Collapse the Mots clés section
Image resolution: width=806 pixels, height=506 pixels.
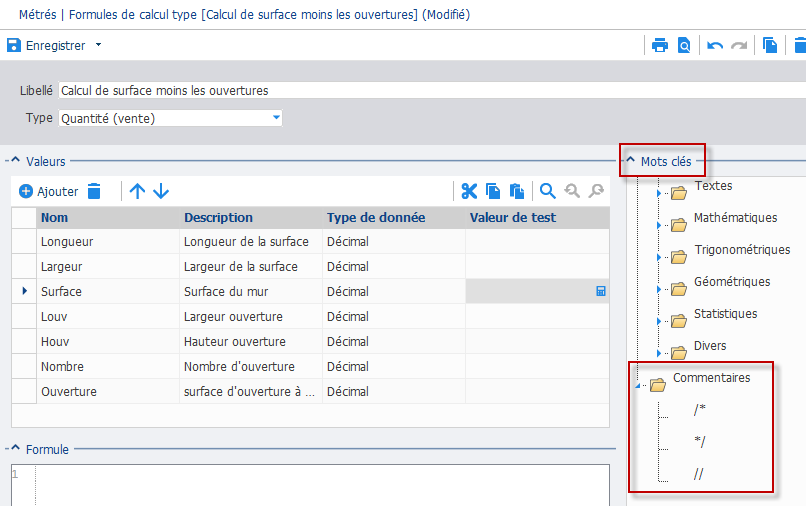[x=630, y=160]
